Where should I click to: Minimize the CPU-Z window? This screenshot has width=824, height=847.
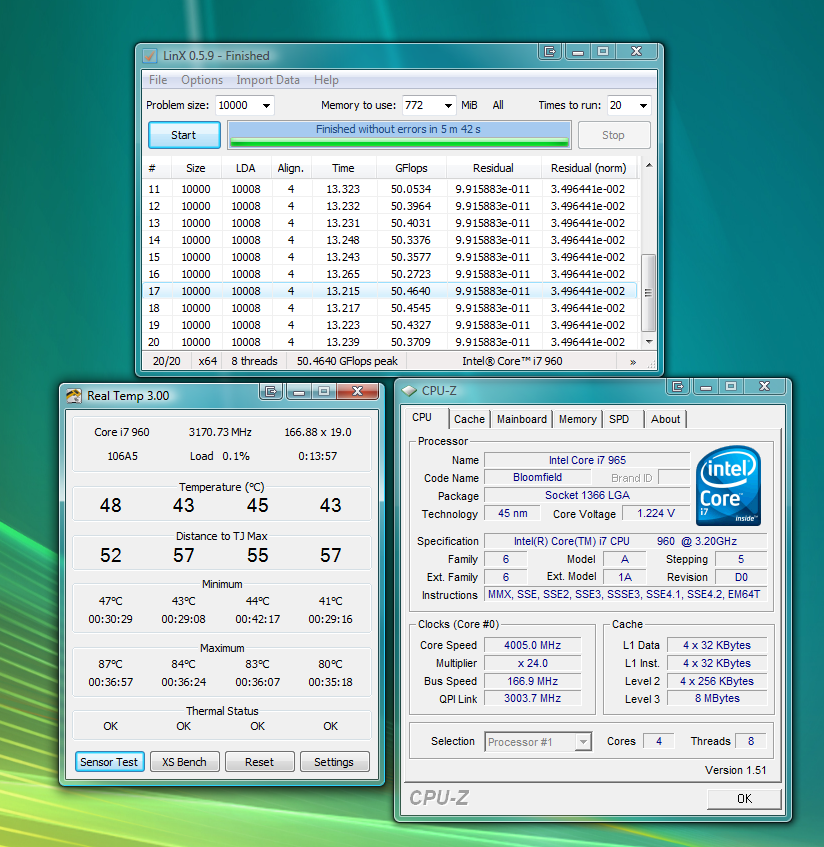(706, 386)
